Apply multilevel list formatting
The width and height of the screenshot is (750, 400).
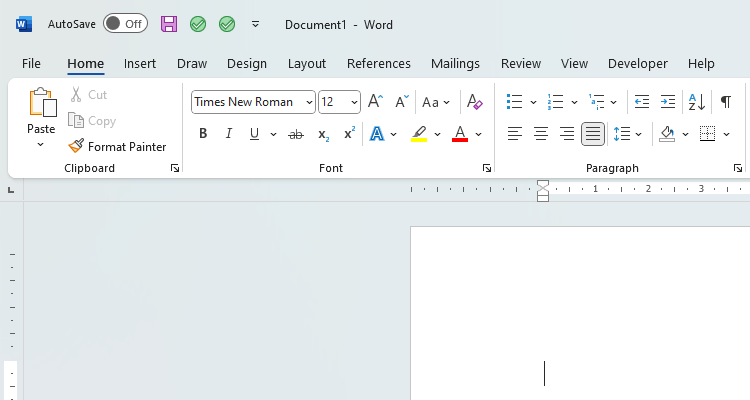596,101
